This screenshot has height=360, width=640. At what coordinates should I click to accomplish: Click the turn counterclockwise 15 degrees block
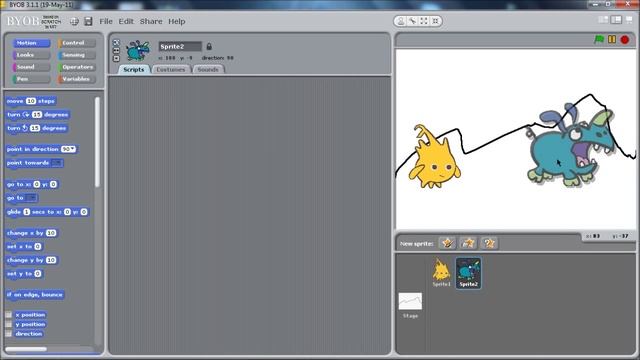[37, 128]
